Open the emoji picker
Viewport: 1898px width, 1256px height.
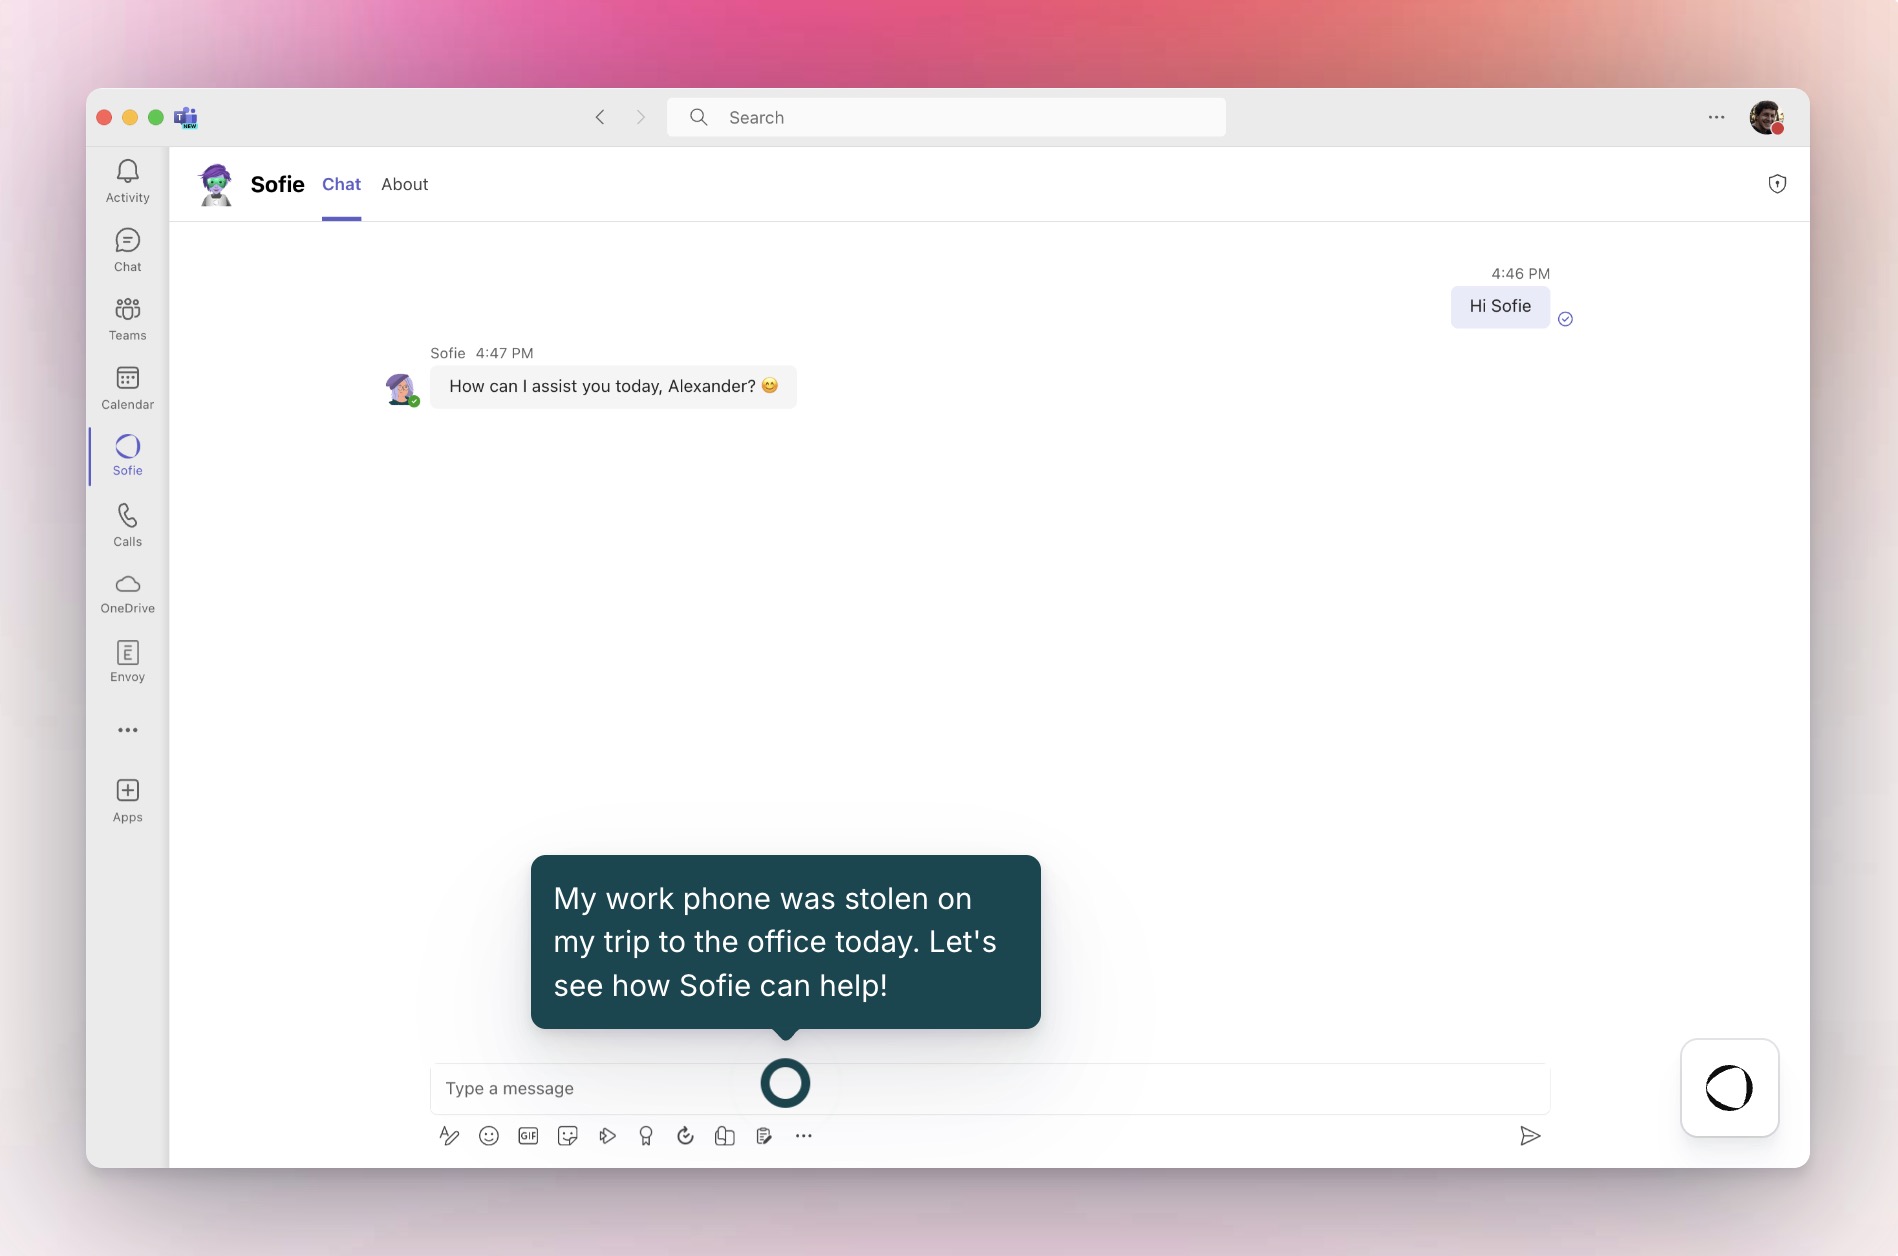pyautogui.click(x=489, y=1136)
